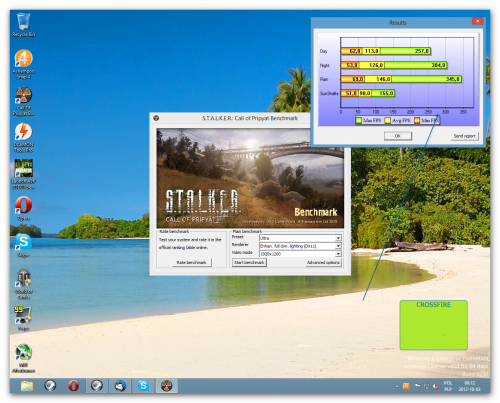Open the Skype desktop shortcut
This screenshot has width=500, height=403.
[x=23, y=245]
